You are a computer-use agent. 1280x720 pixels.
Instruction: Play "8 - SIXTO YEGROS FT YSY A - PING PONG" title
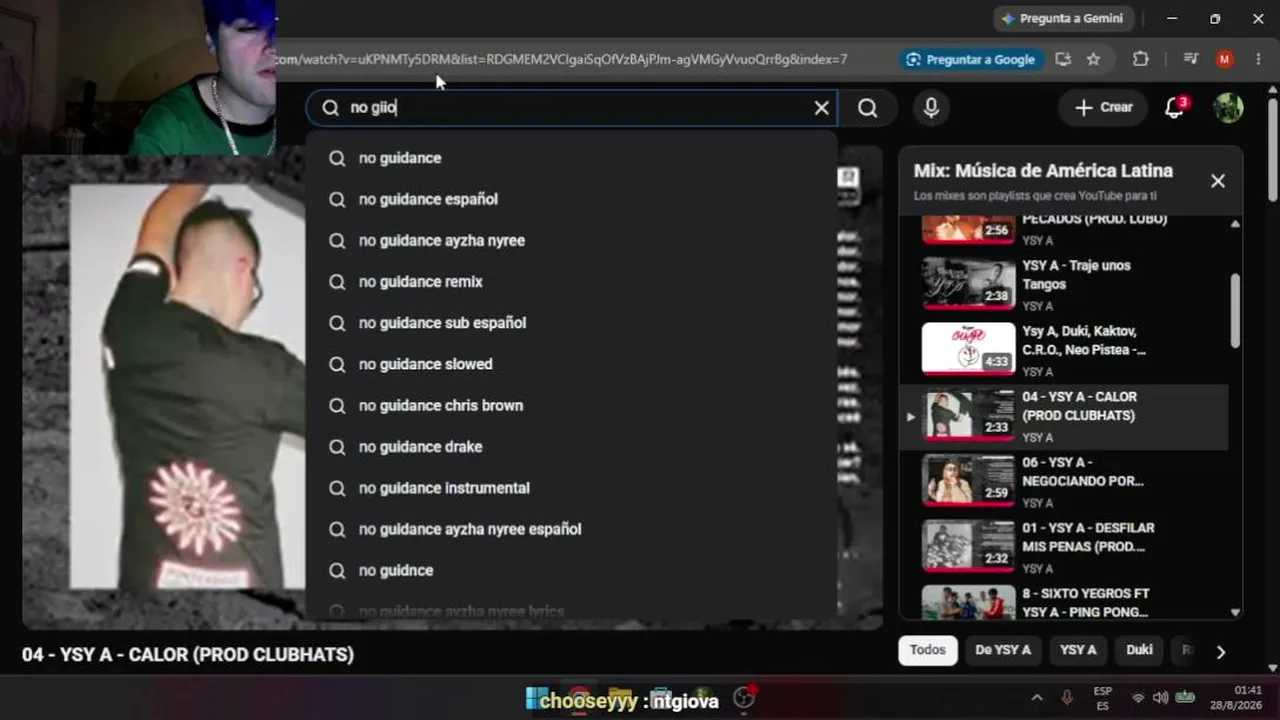point(1085,602)
